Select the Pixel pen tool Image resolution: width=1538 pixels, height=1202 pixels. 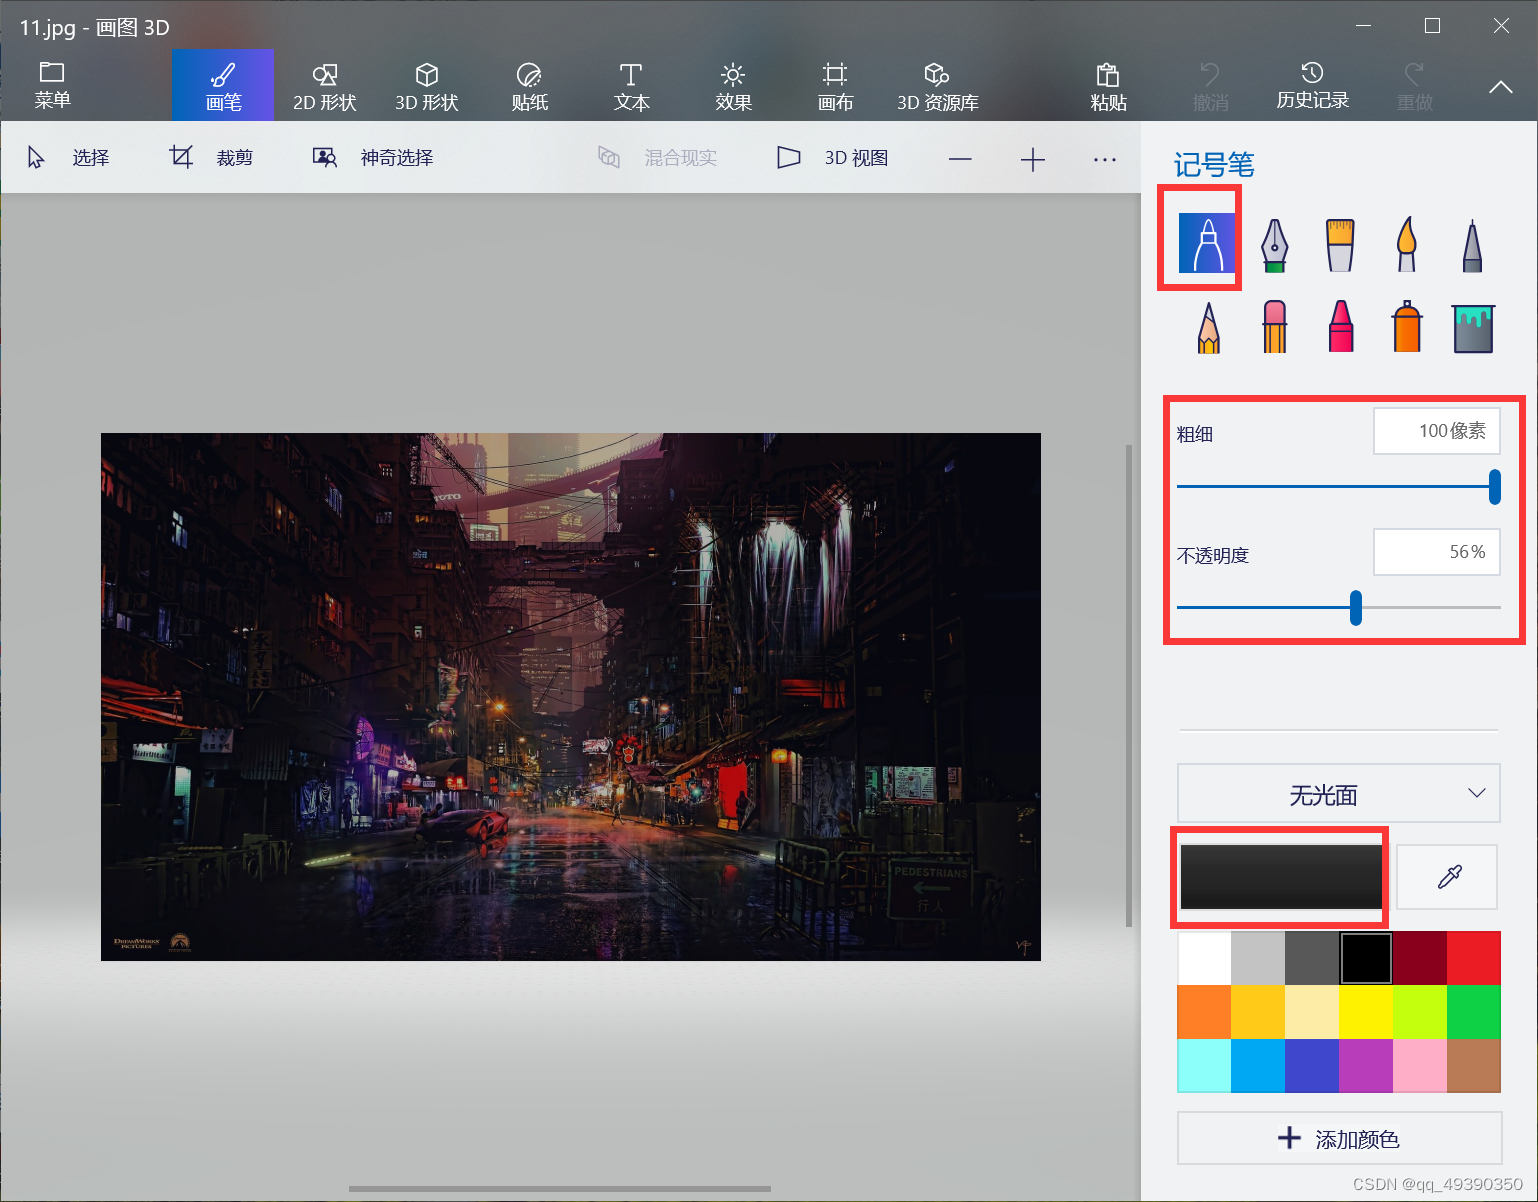(1472, 246)
